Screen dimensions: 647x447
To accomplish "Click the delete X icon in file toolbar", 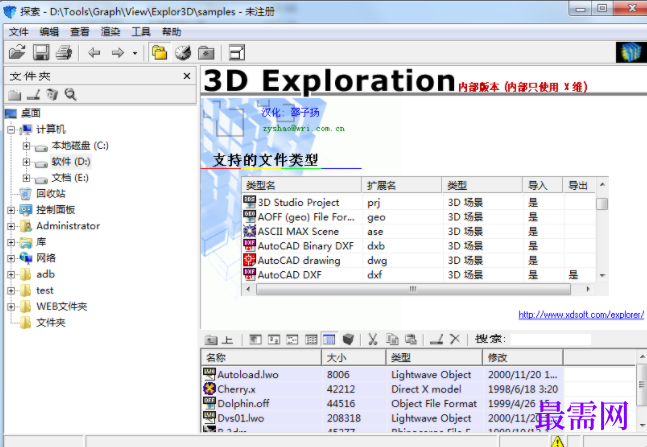I will pos(455,339).
